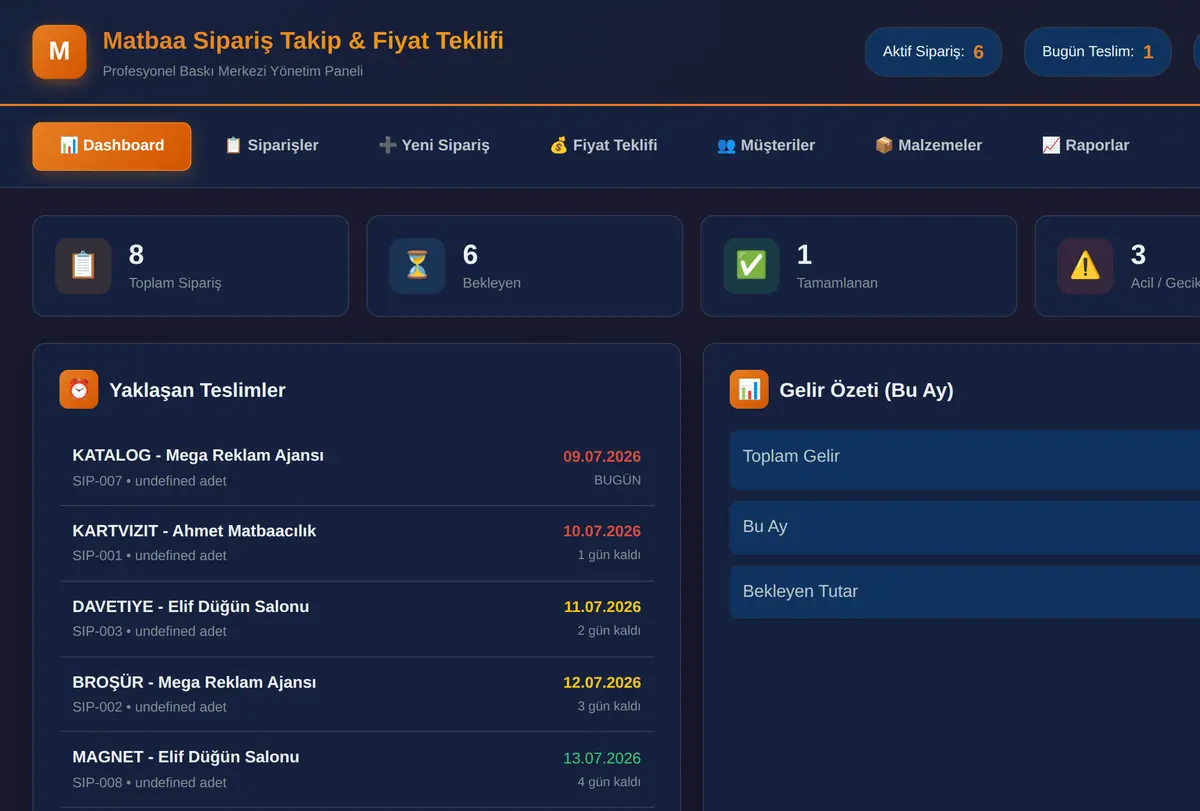Click the Bekleyen stat label
Viewport: 1200px width, 811px height.
(492, 283)
